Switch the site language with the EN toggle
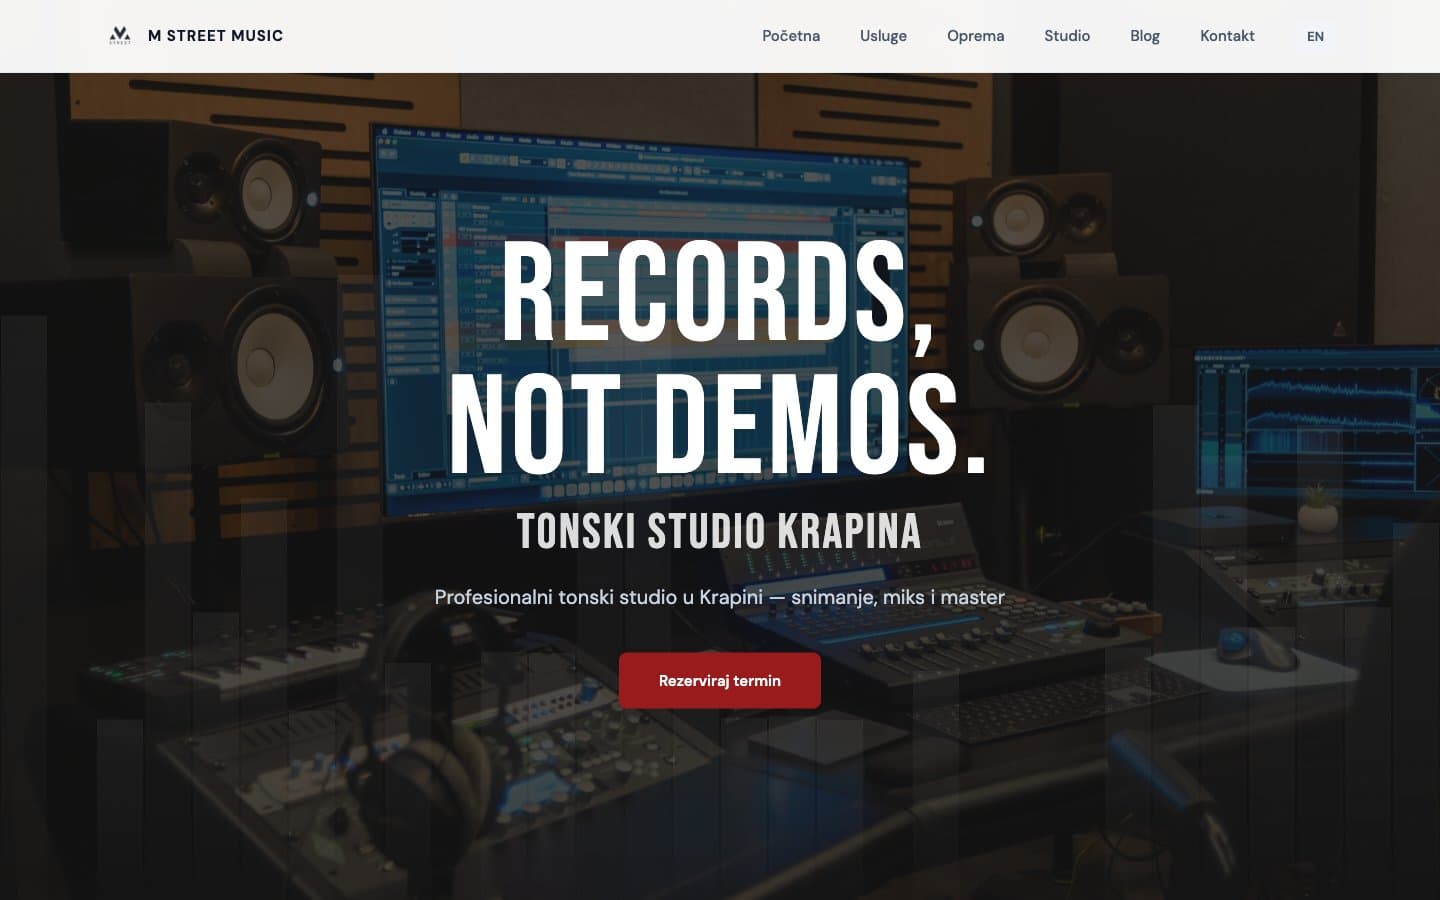Viewport: 1440px width, 900px height. [x=1314, y=36]
